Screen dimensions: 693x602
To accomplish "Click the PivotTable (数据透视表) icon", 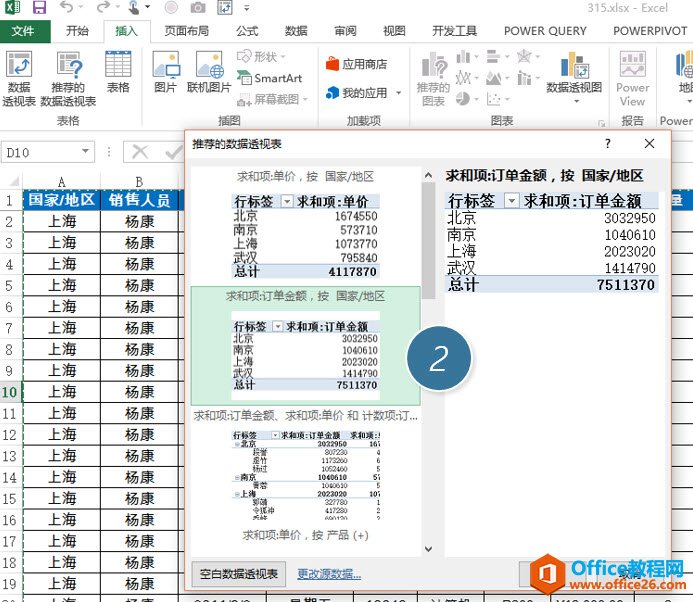I will (19, 79).
